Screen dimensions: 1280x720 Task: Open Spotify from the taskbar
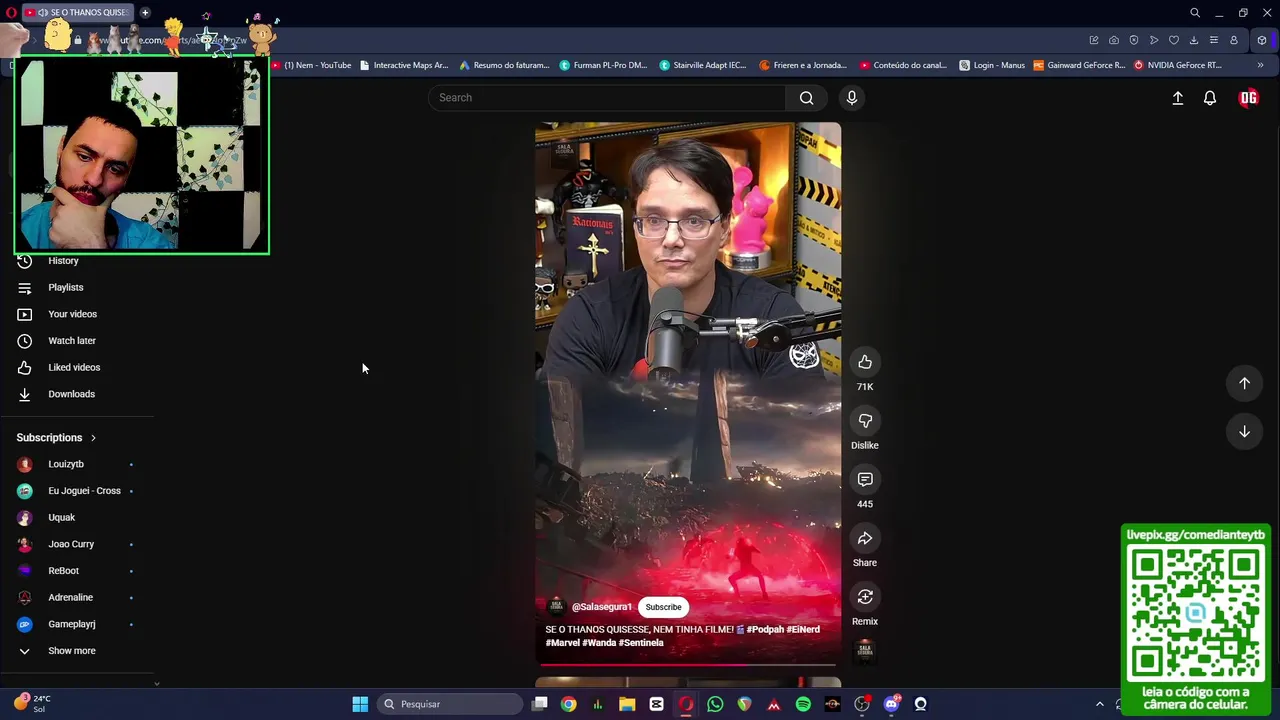point(803,704)
